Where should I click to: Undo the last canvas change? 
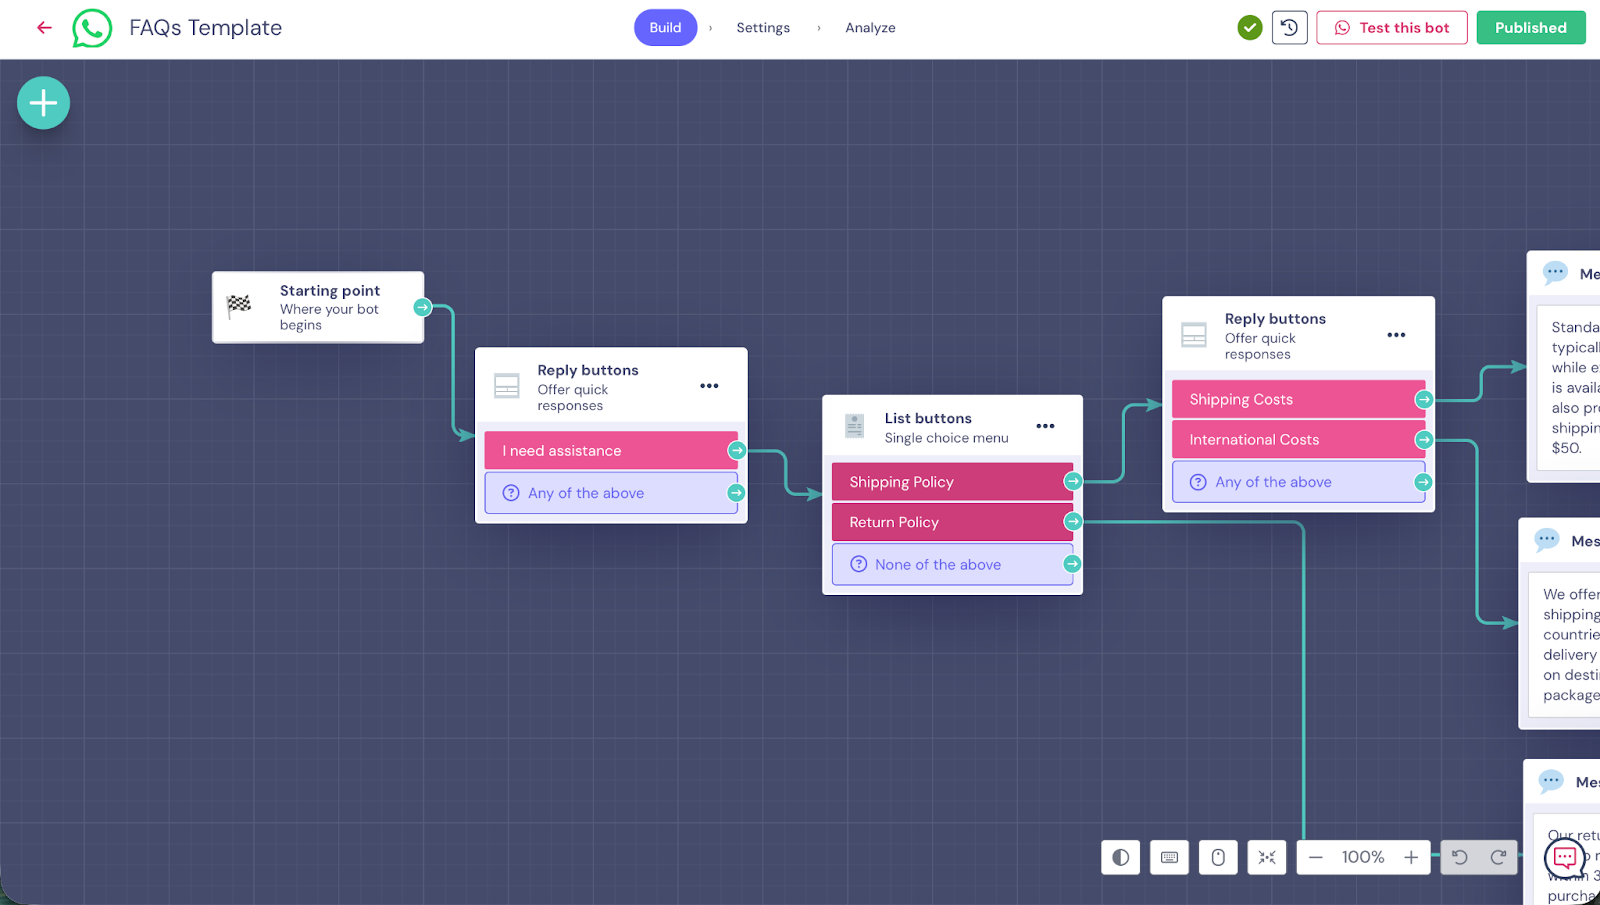point(1460,857)
